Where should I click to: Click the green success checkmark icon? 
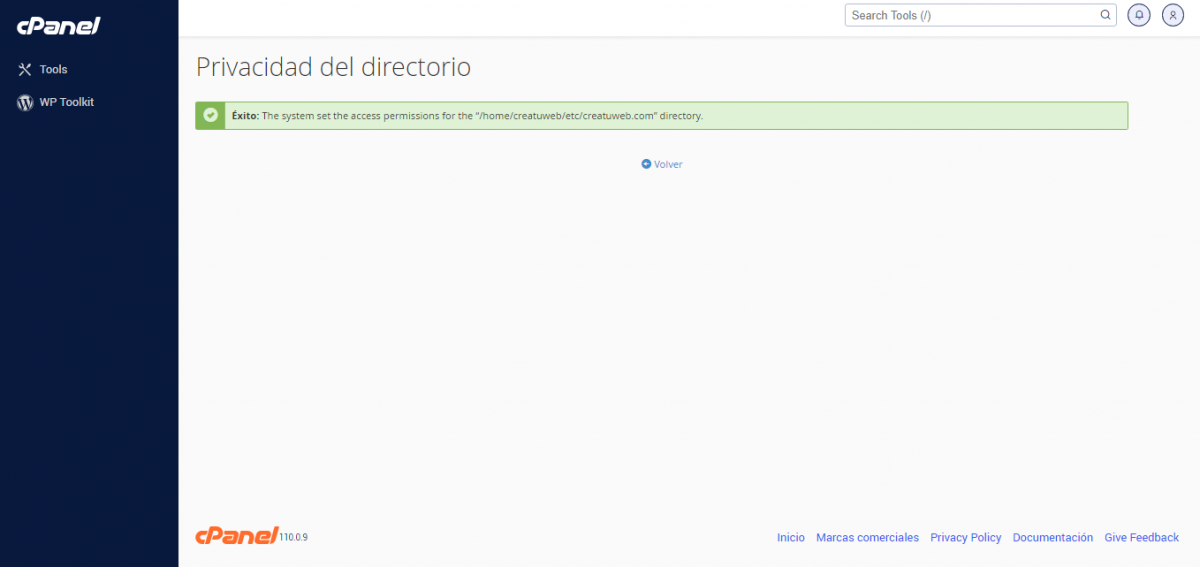pos(210,115)
